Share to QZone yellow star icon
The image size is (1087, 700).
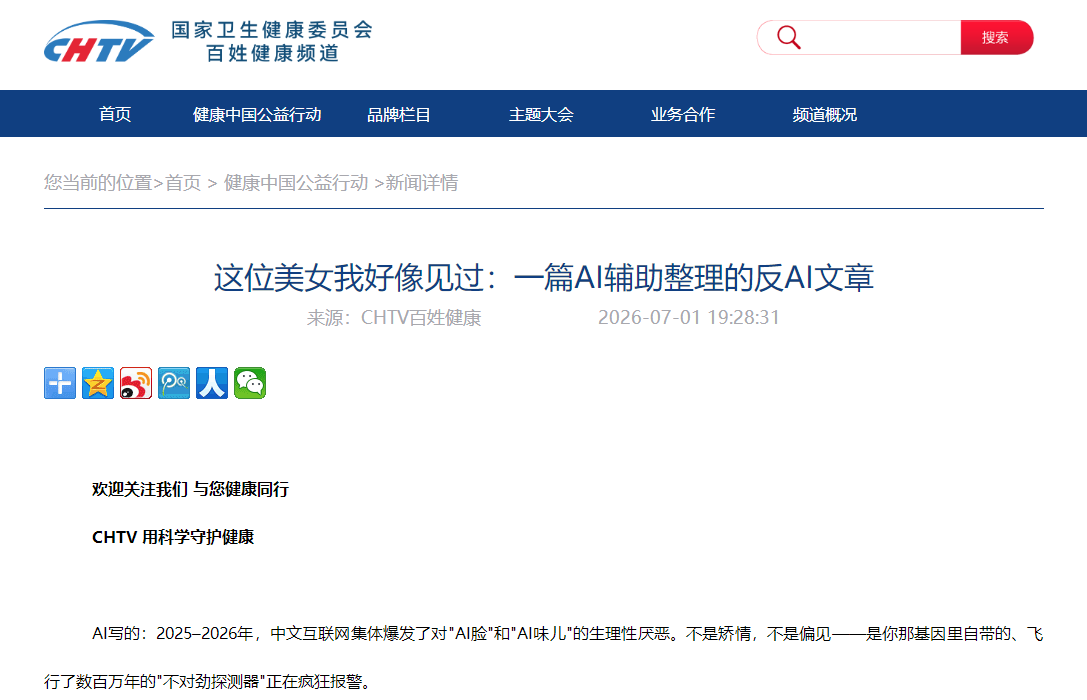(98, 383)
